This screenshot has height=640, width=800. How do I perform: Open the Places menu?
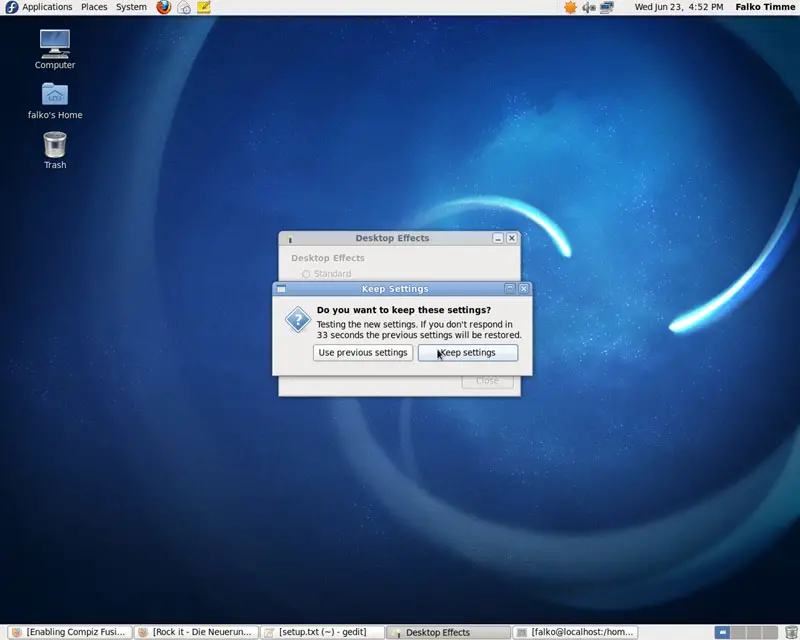tap(94, 7)
